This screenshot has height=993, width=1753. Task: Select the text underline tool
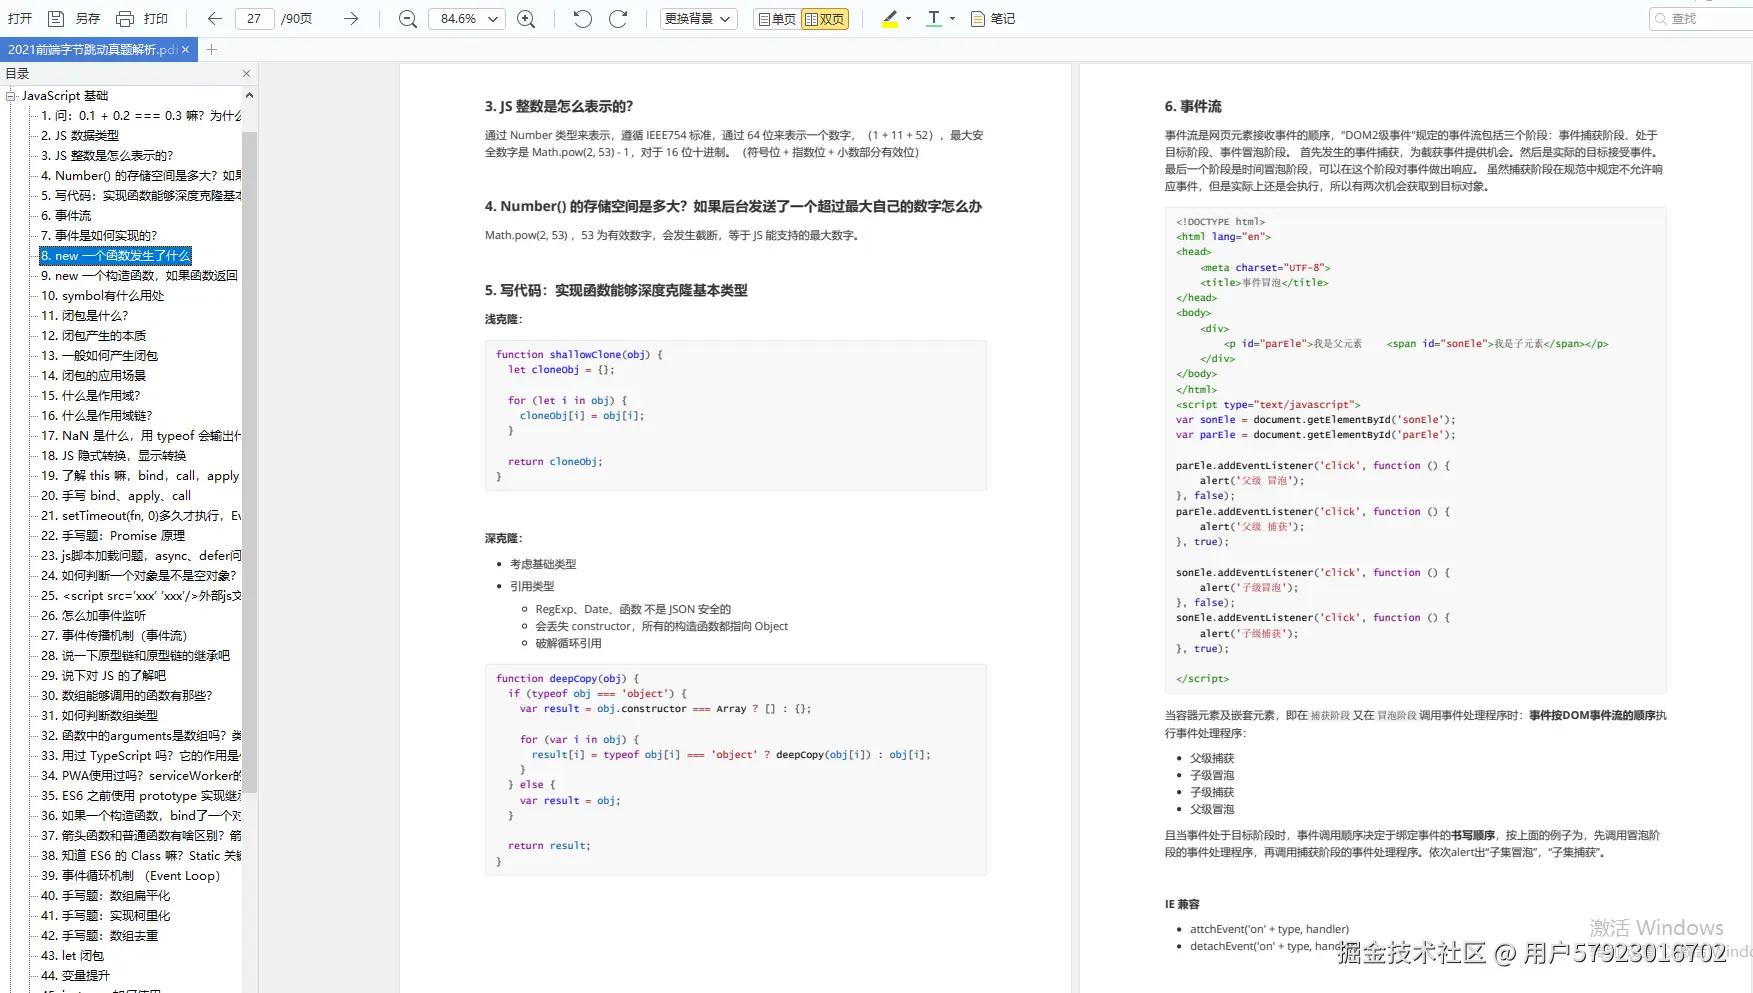click(934, 18)
